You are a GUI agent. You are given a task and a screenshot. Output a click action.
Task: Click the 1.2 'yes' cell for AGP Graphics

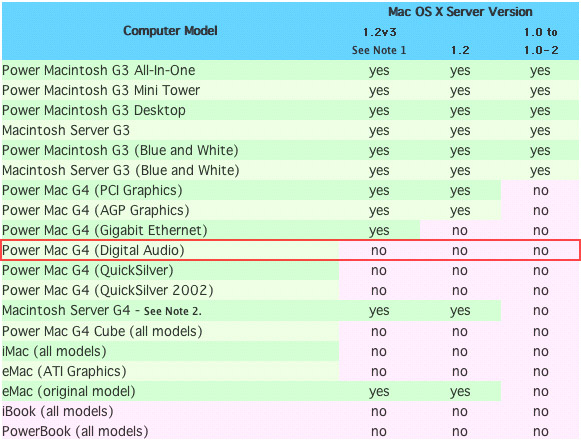pos(460,210)
